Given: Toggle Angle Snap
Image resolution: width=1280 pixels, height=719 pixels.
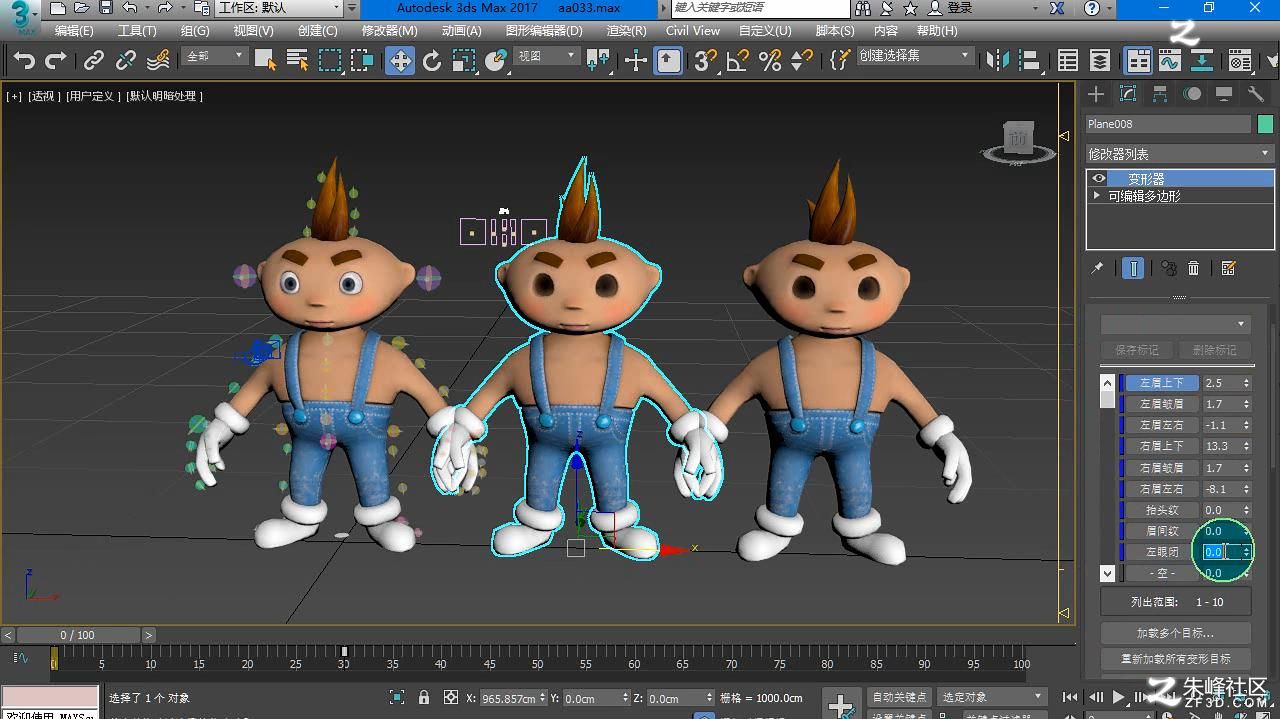Looking at the screenshot, I should pyautogui.click(x=738, y=61).
